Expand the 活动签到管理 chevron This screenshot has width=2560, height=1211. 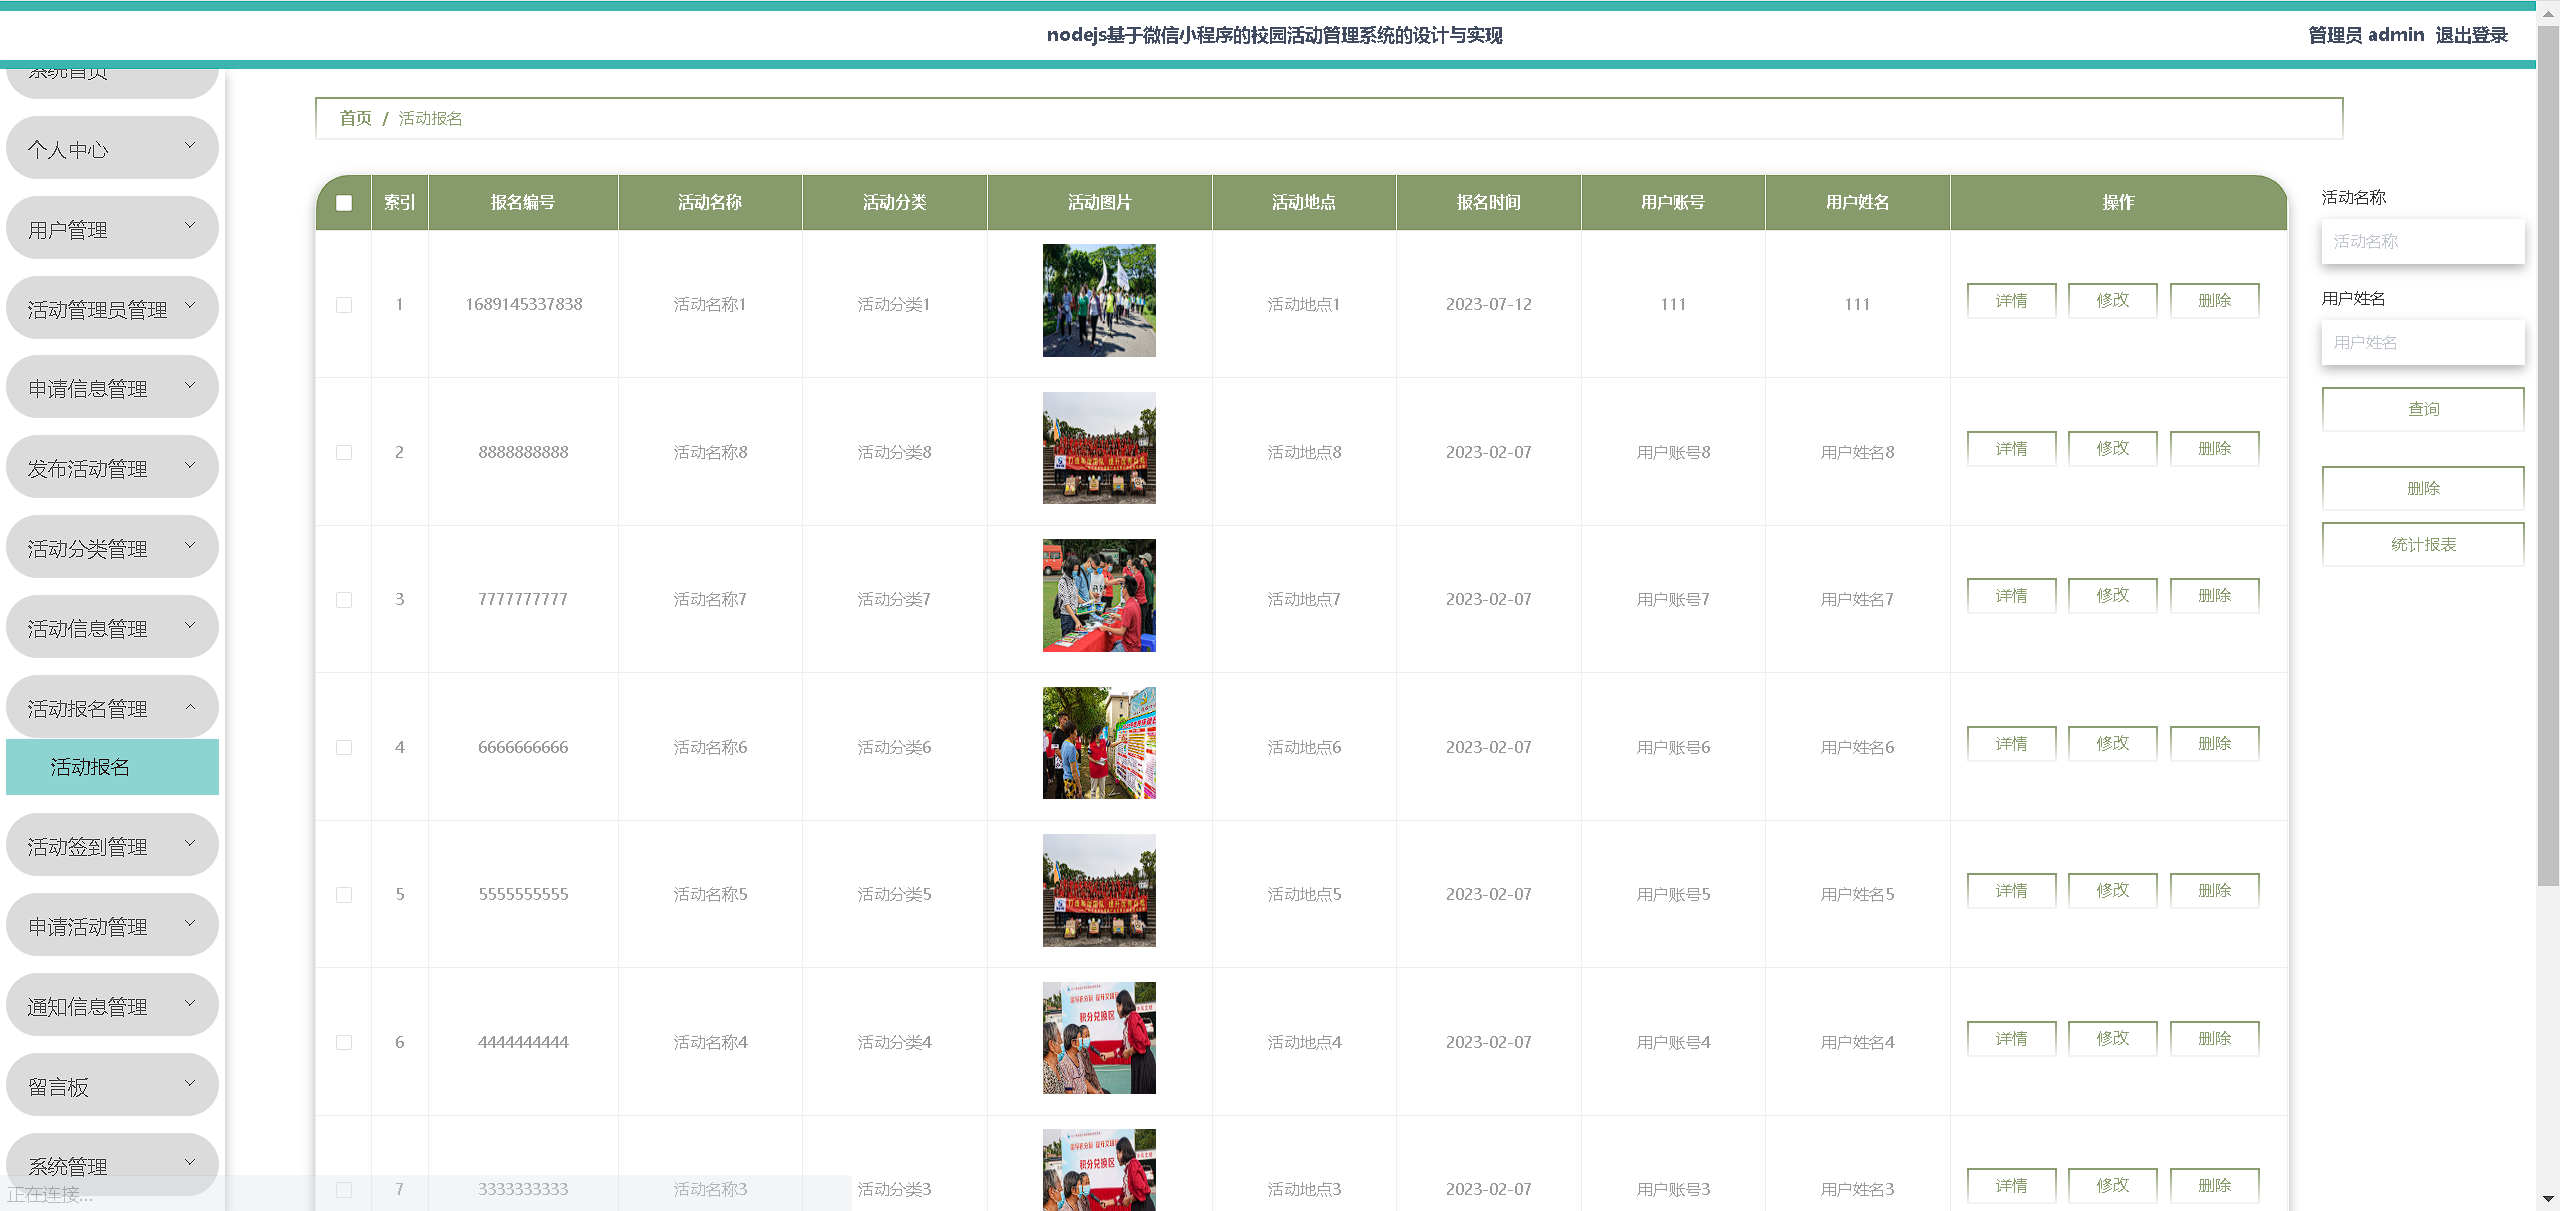point(190,845)
